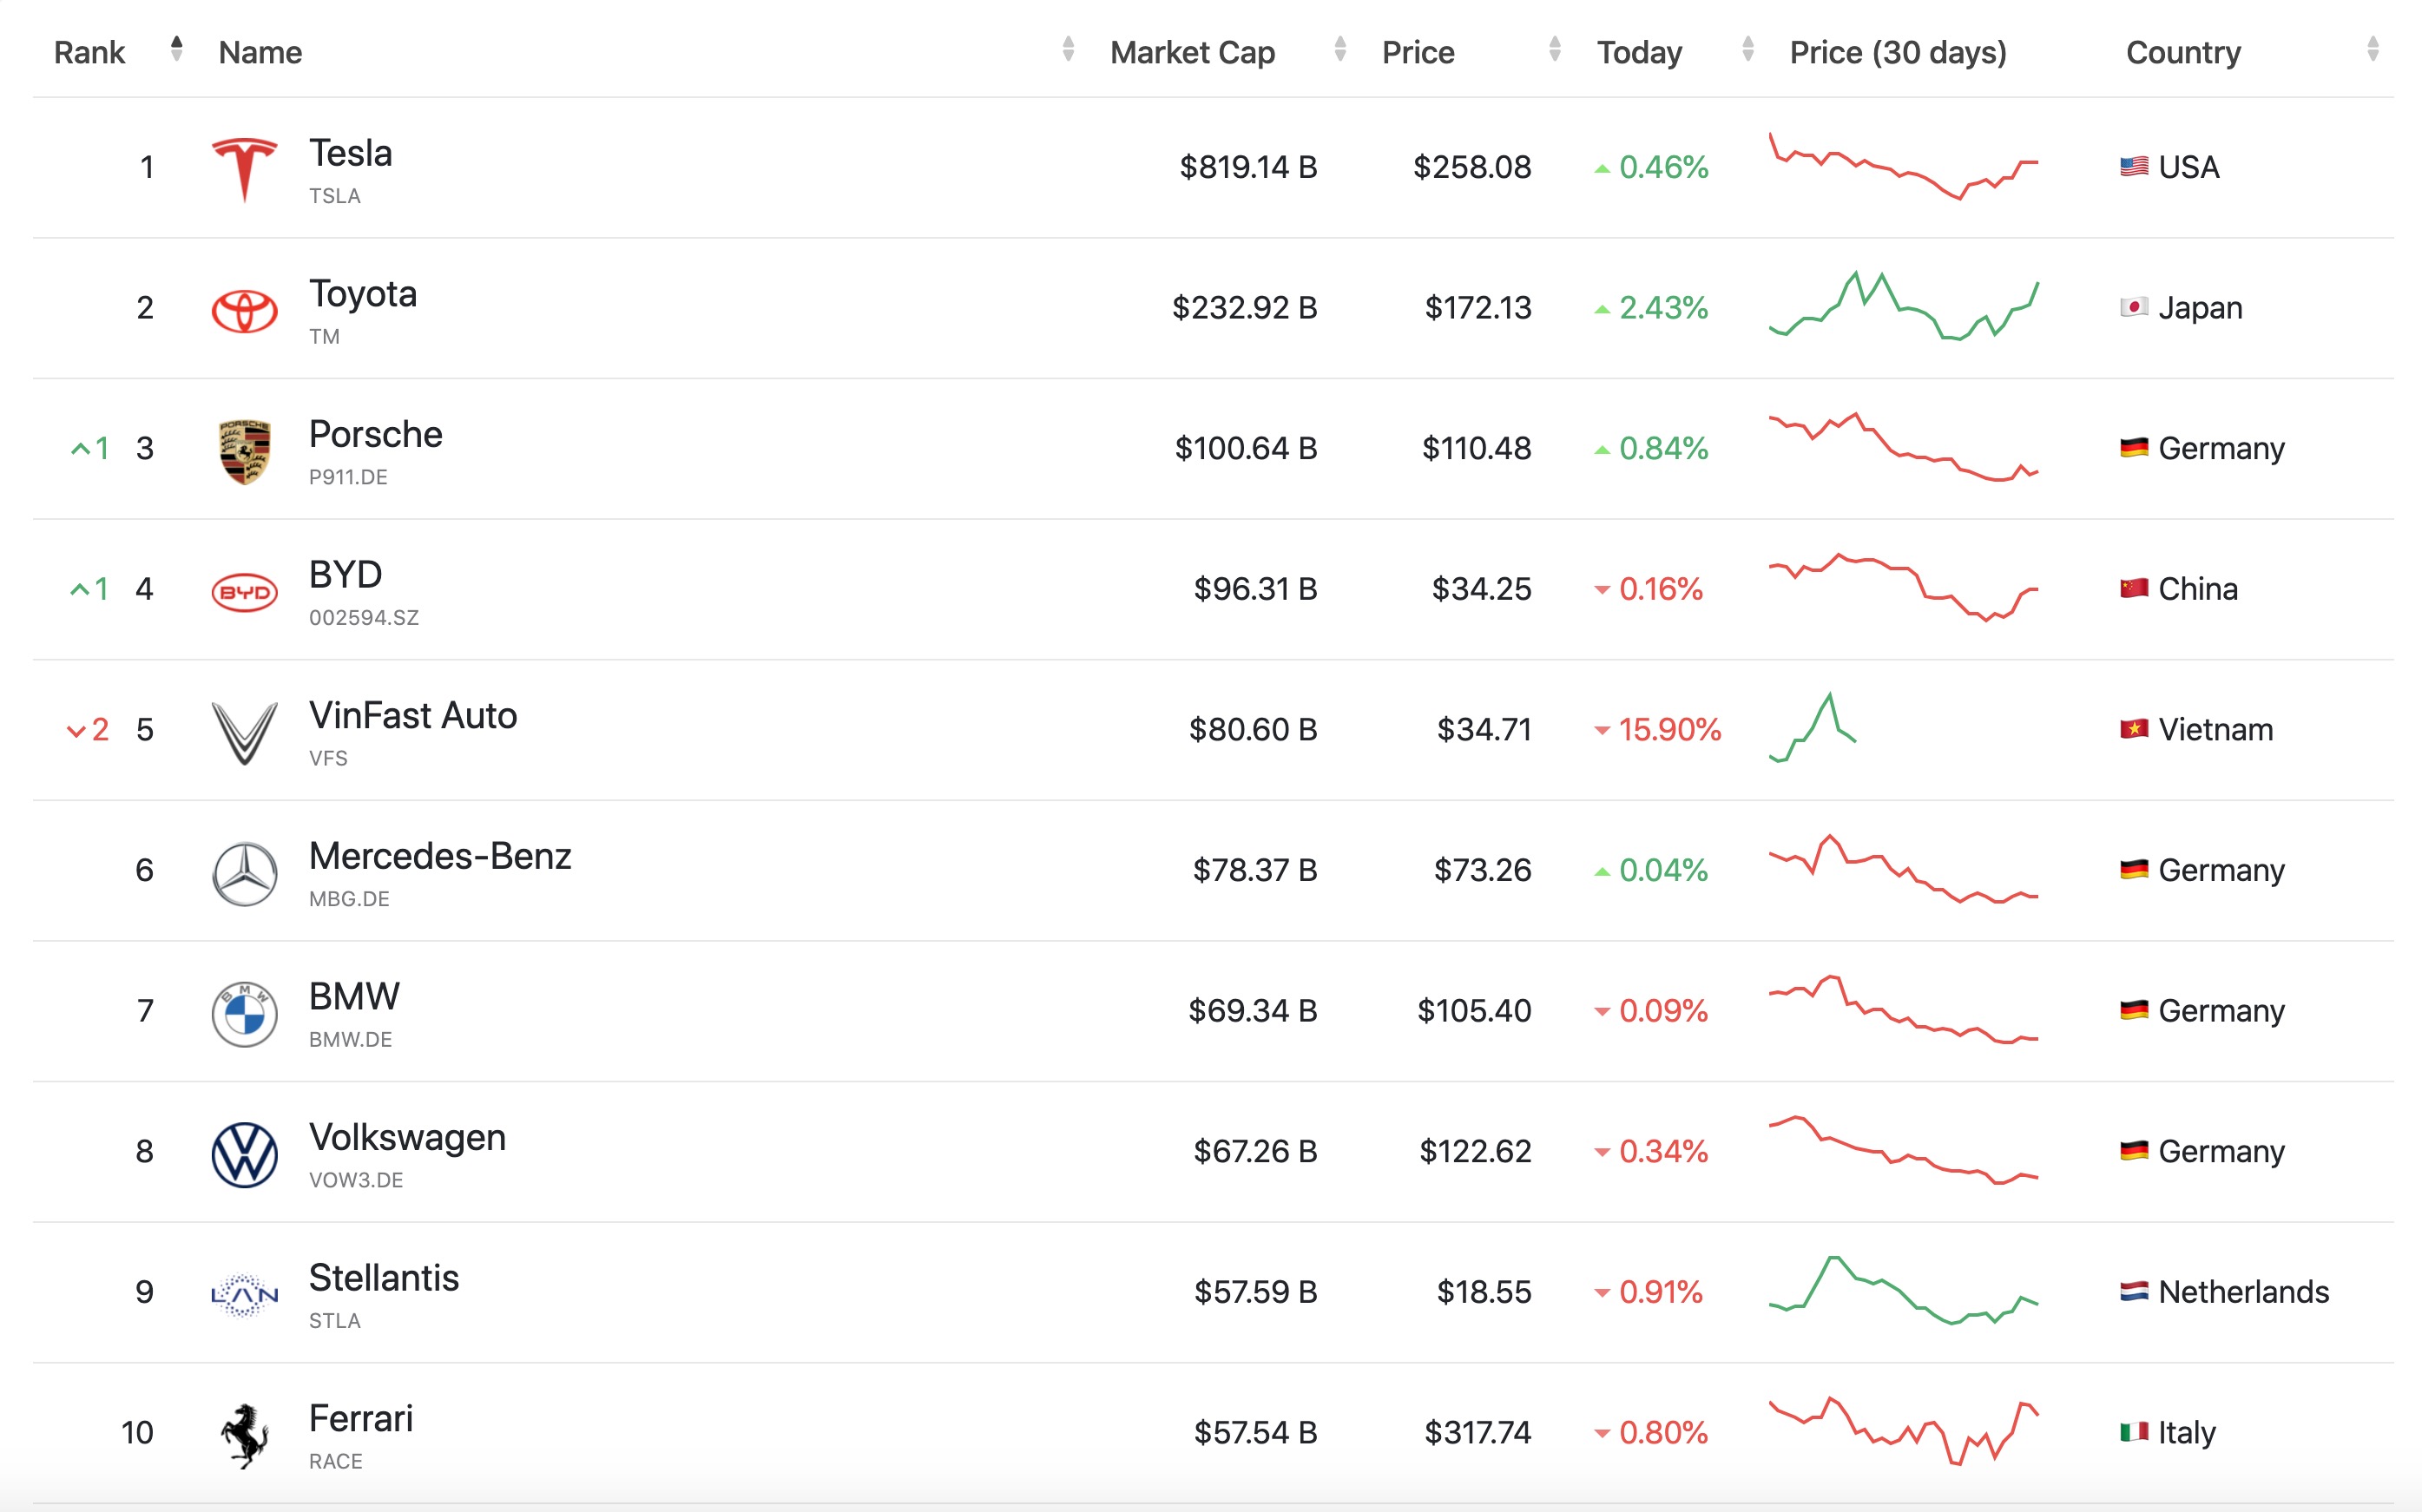Image resolution: width=2422 pixels, height=1512 pixels.
Task: Click BMW's Germany flag icon
Action: coord(2133,1010)
